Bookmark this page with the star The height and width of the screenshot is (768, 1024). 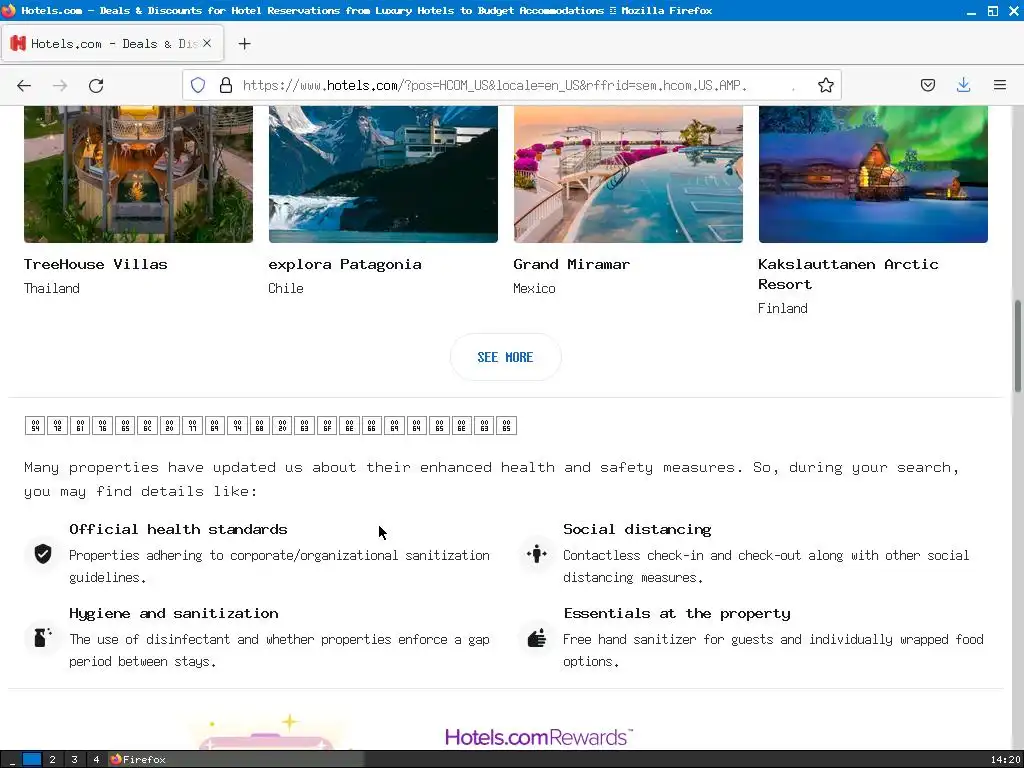[x=825, y=85]
